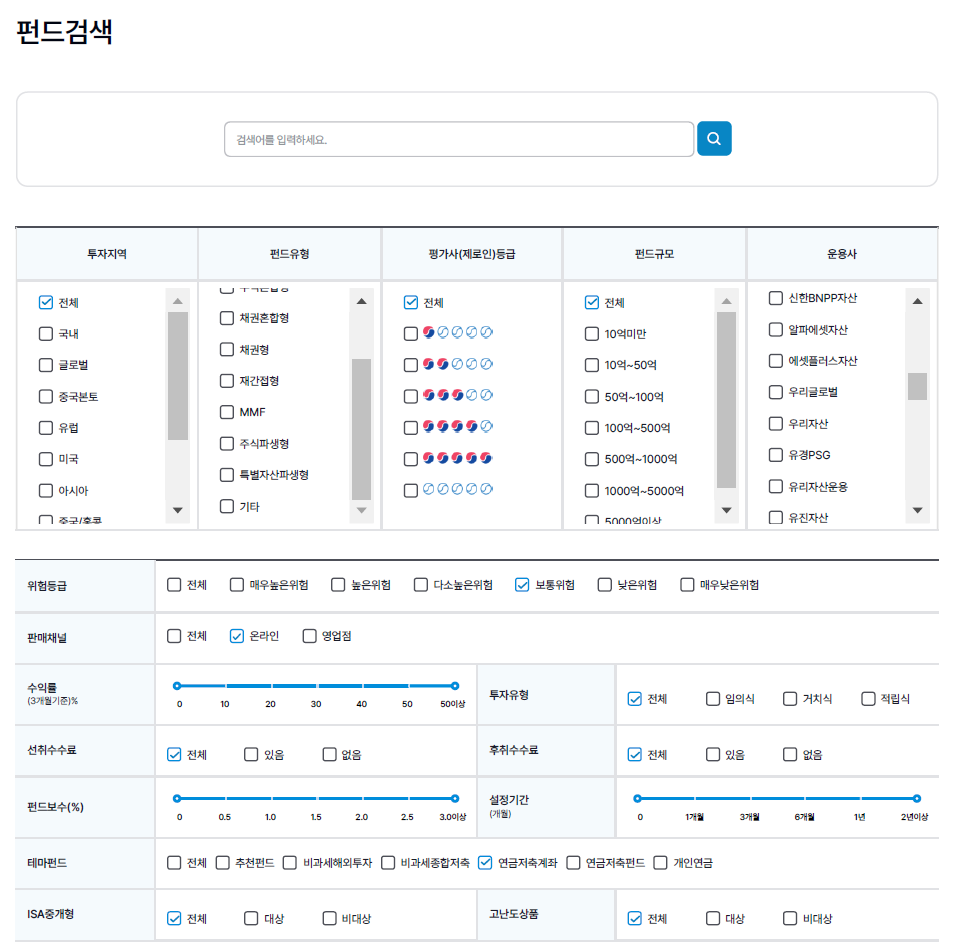
Task: Check 없음 for 후취수수료
Action: [x=790, y=755]
